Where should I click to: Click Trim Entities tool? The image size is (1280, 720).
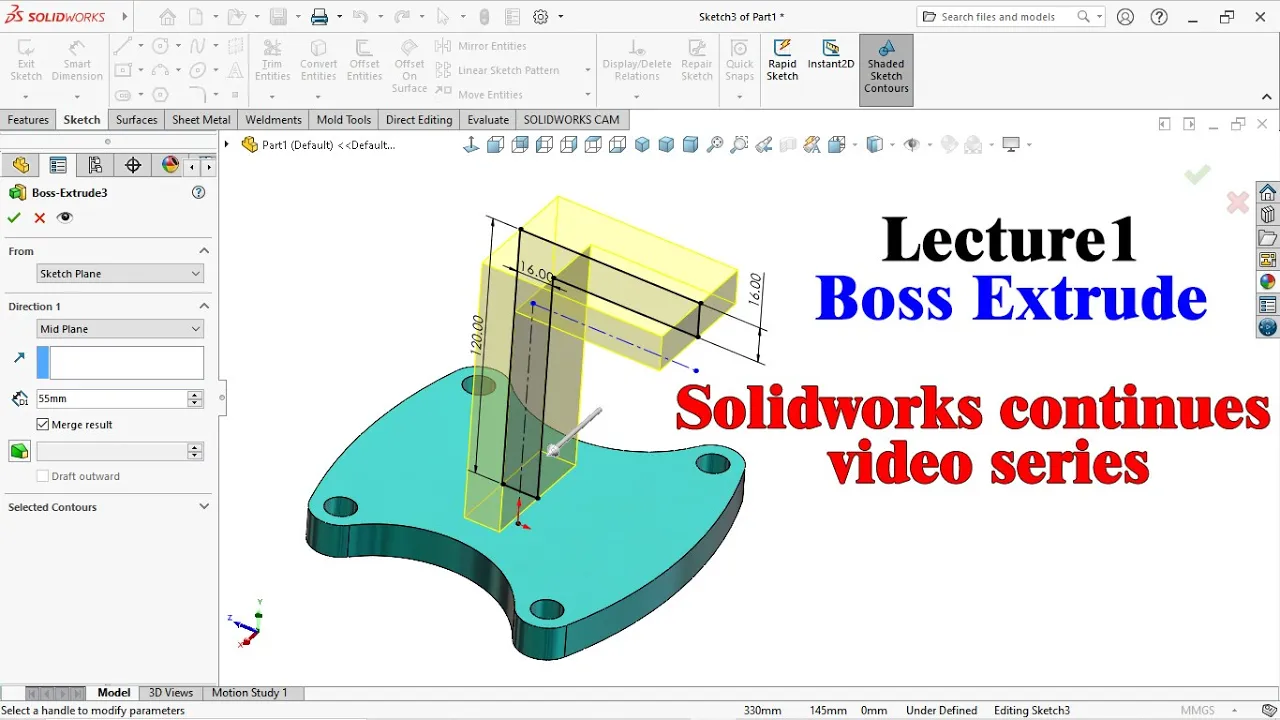[x=272, y=60]
